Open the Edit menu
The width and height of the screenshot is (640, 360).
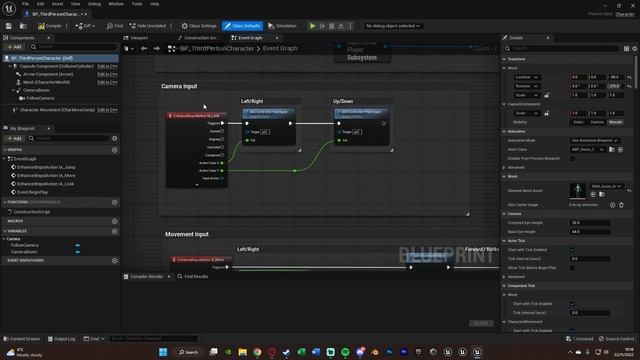40,4
